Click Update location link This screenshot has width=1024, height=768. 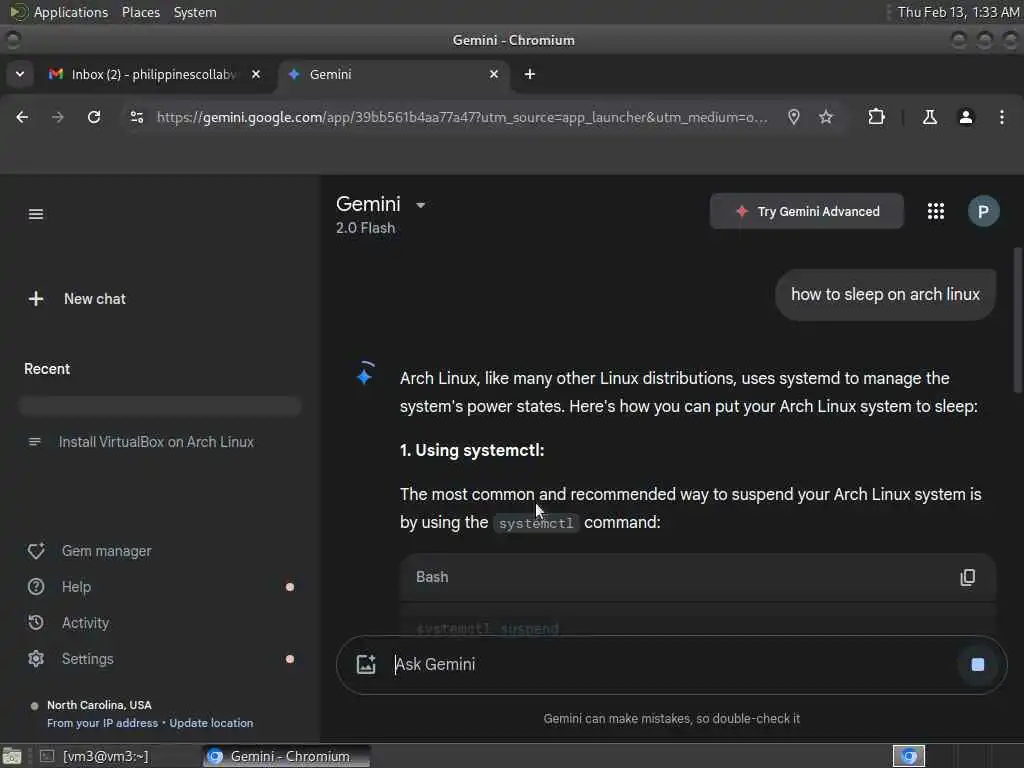pos(211,723)
